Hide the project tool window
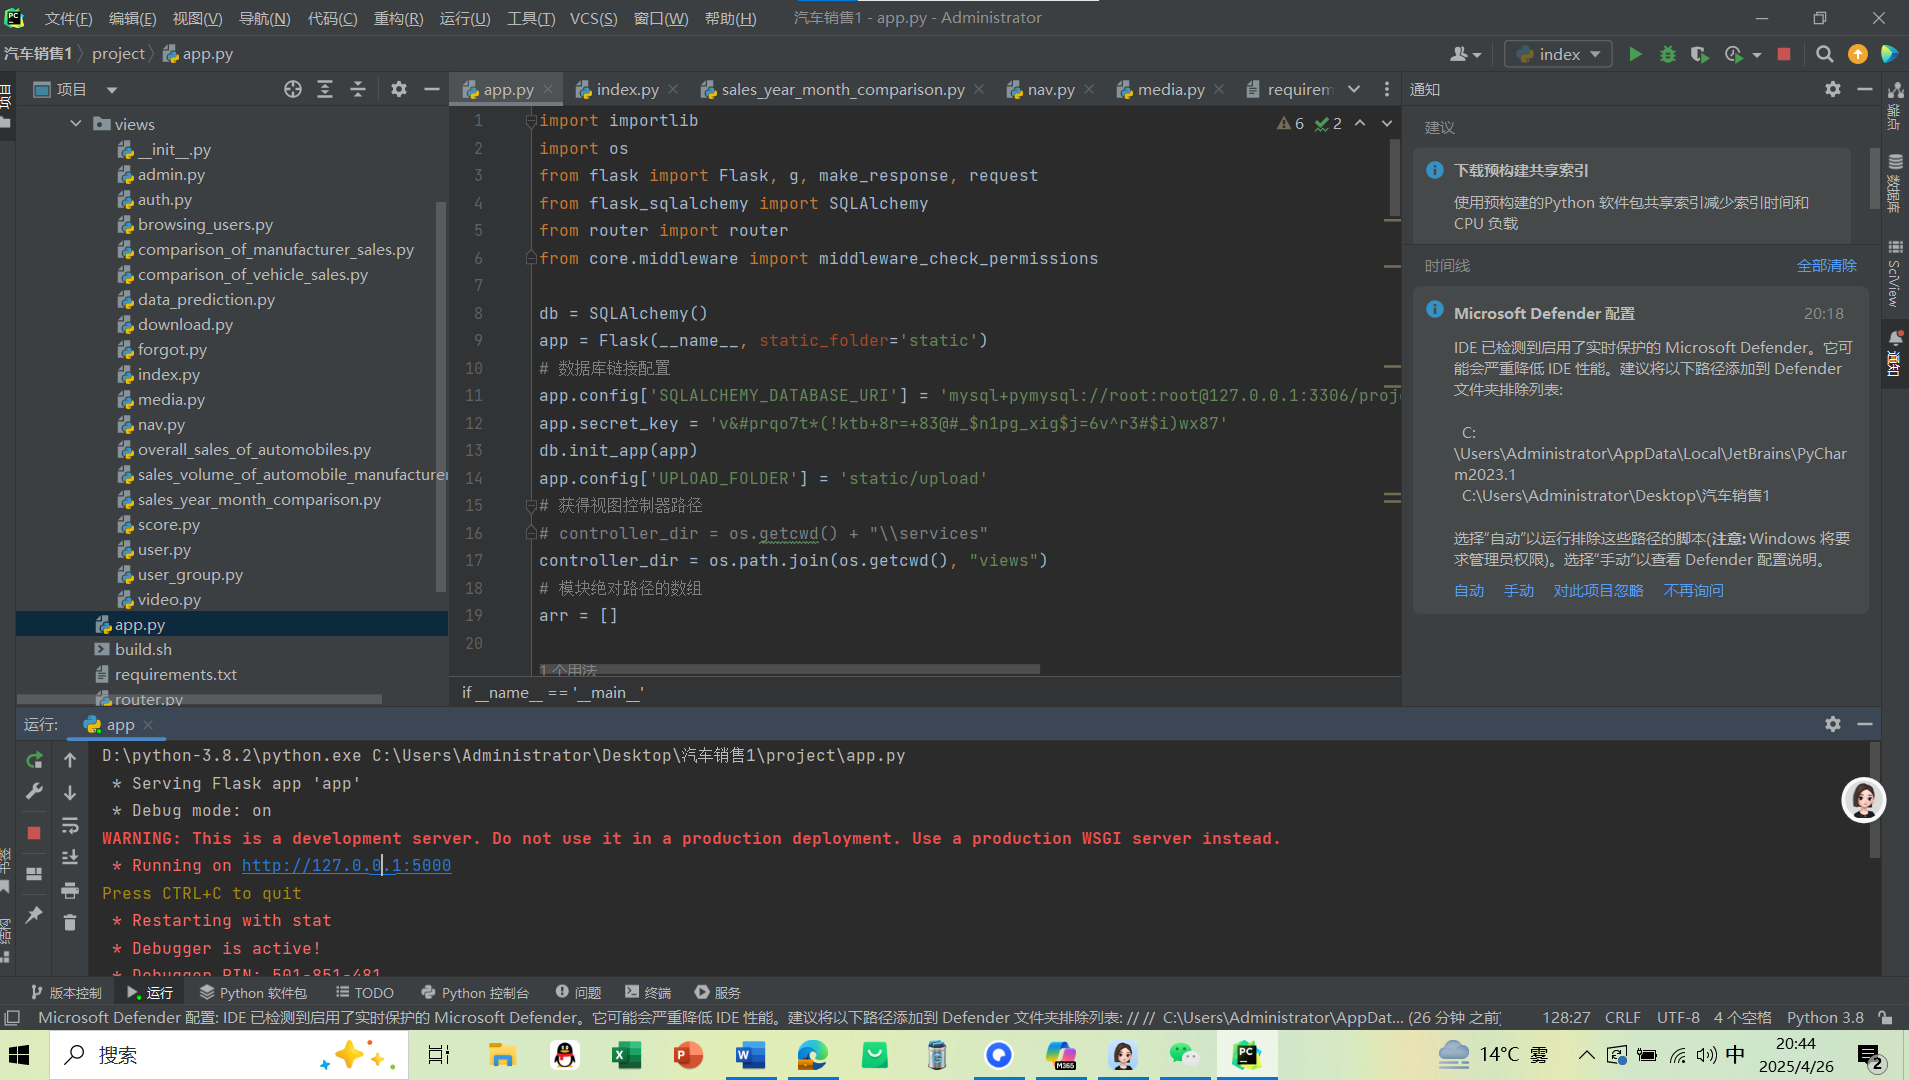The image size is (1909, 1080). click(x=432, y=89)
